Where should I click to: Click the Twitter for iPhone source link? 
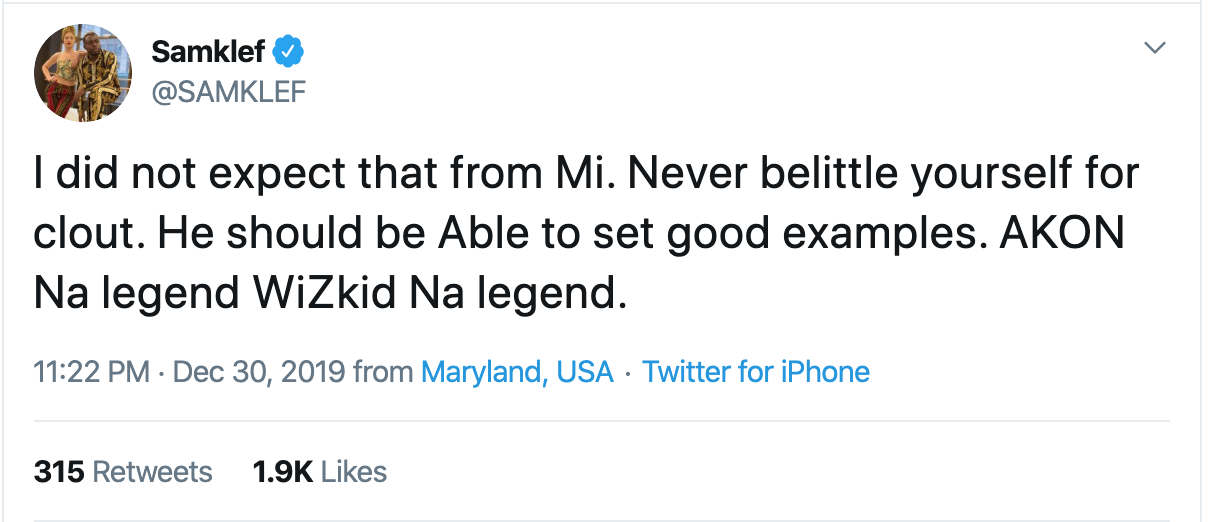pos(756,372)
